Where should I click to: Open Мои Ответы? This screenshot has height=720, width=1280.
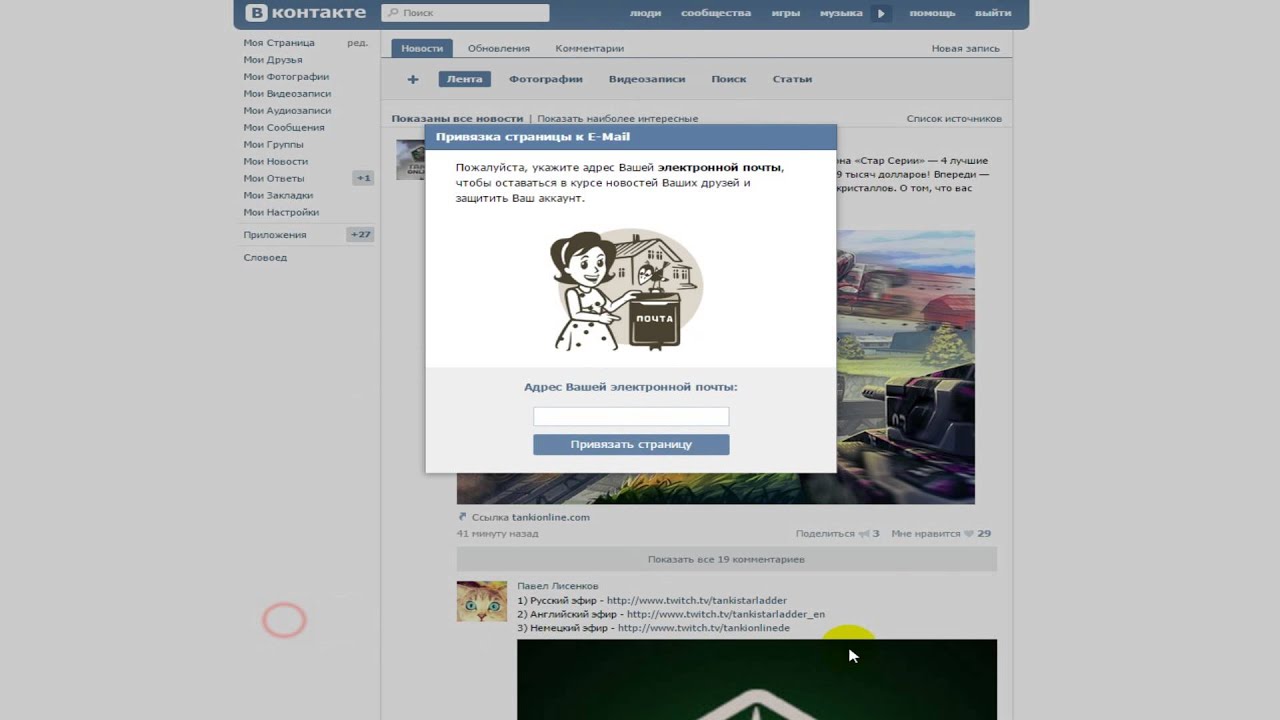(274, 179)
